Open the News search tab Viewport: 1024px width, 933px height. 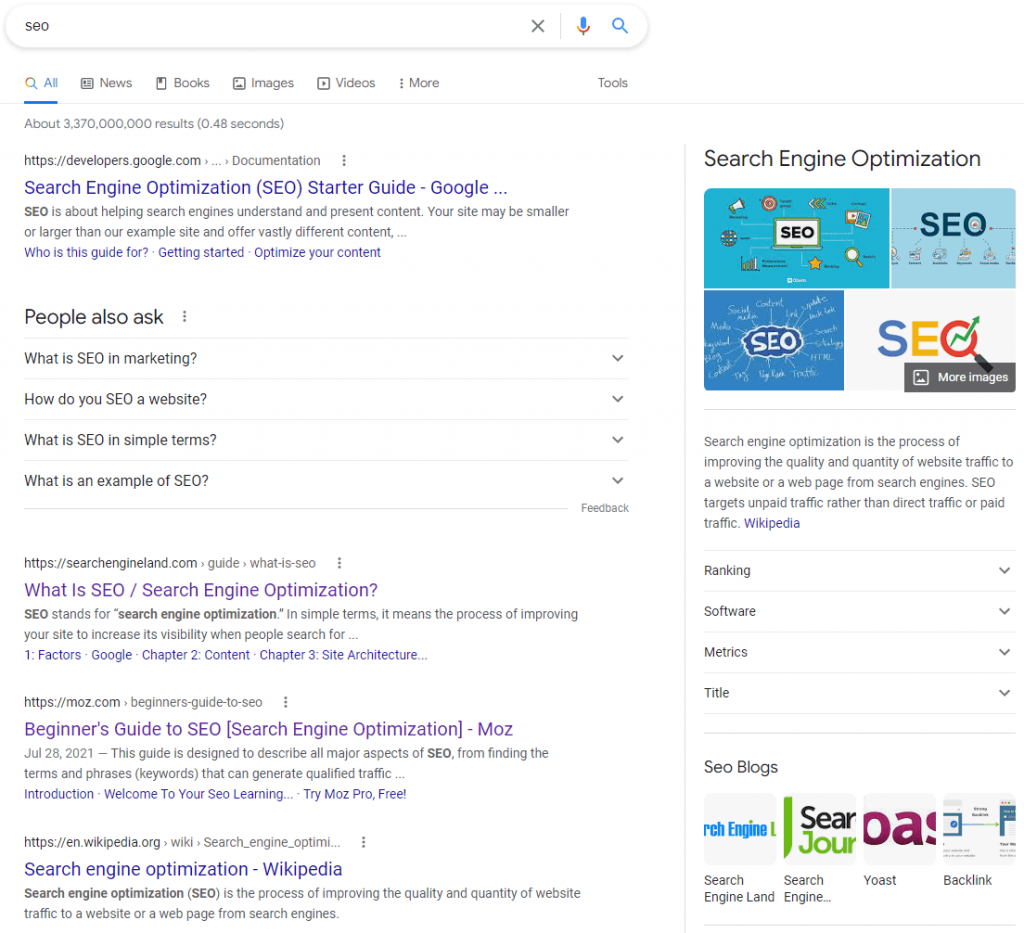106,83
